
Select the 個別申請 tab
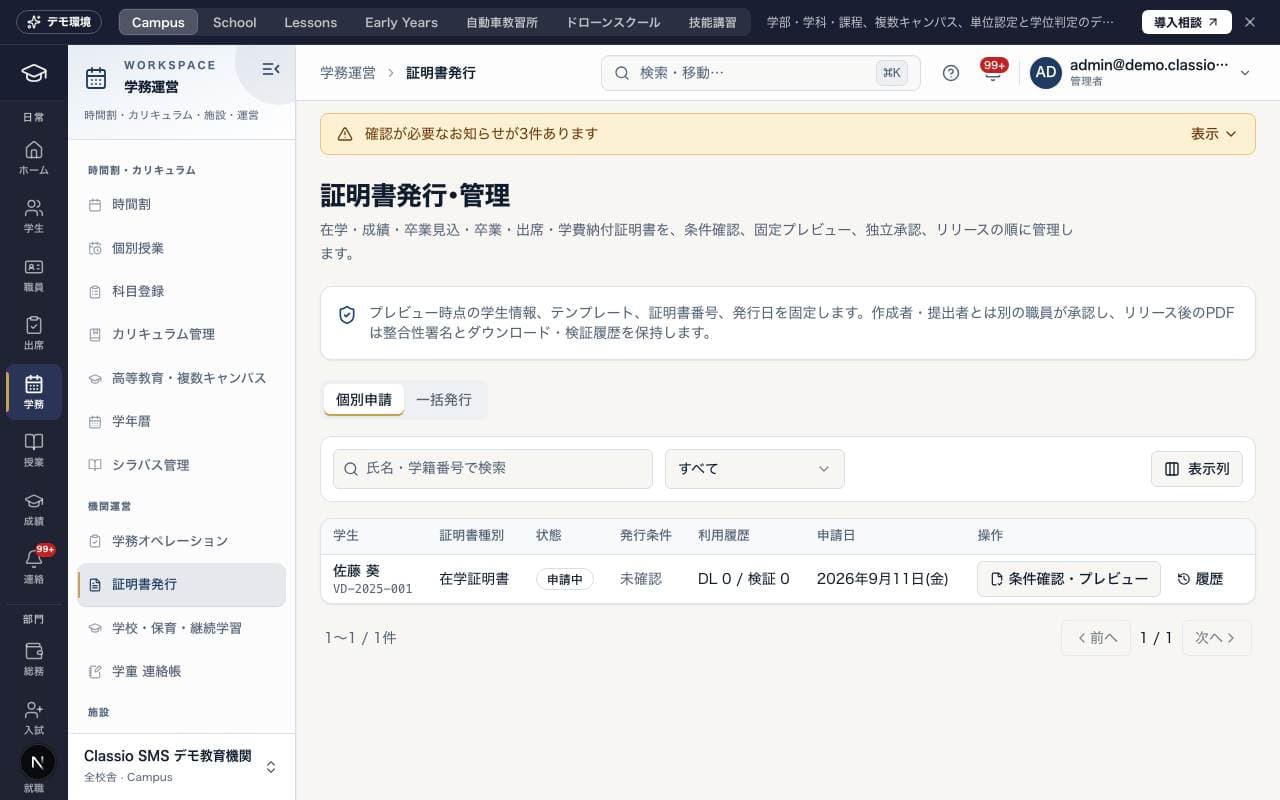[x=364, y=399]
